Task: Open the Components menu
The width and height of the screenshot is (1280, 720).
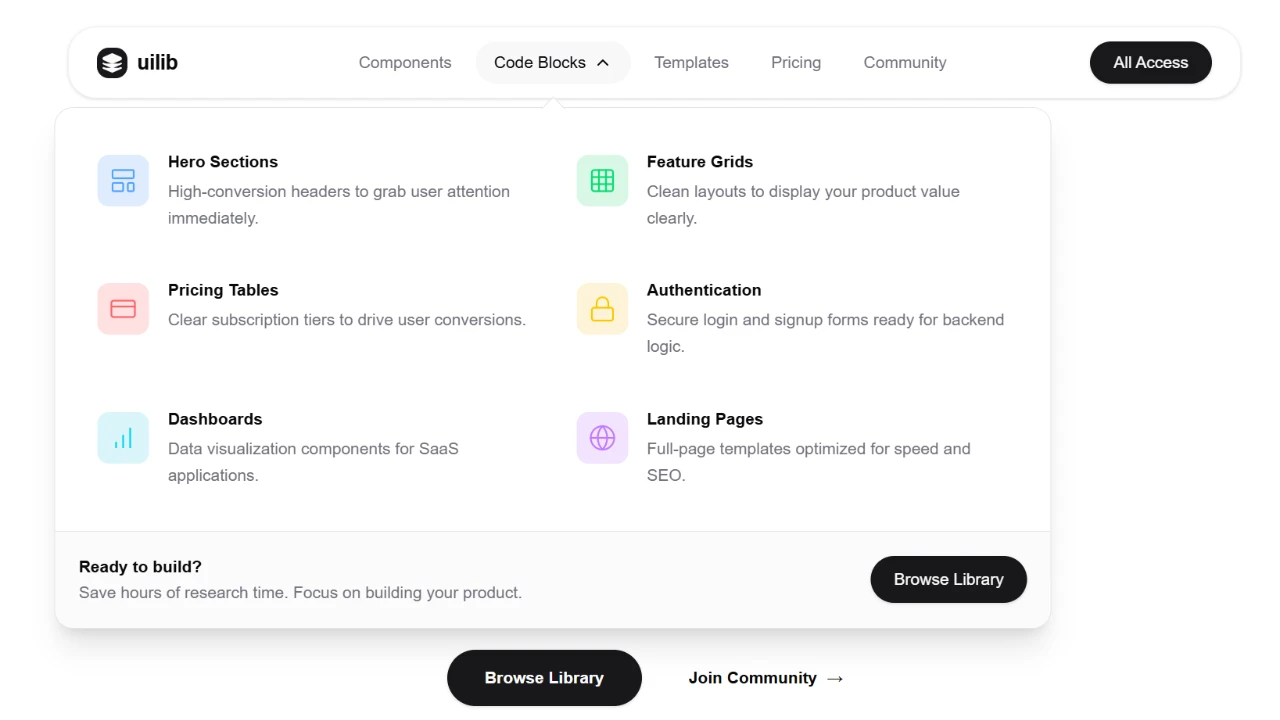Action: tap(405, 62)
